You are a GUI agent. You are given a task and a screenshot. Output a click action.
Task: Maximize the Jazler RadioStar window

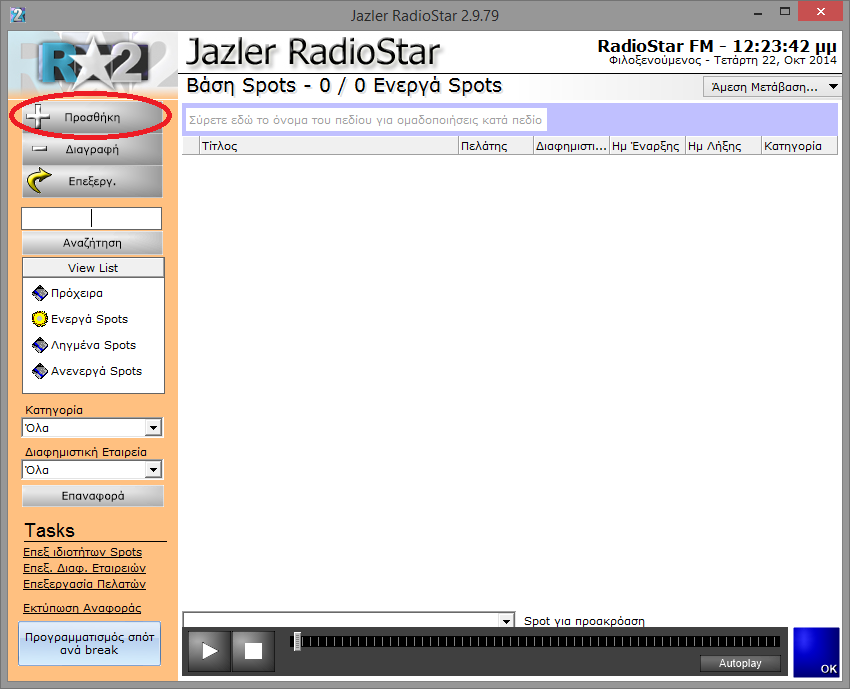click(x=784, y=12)
